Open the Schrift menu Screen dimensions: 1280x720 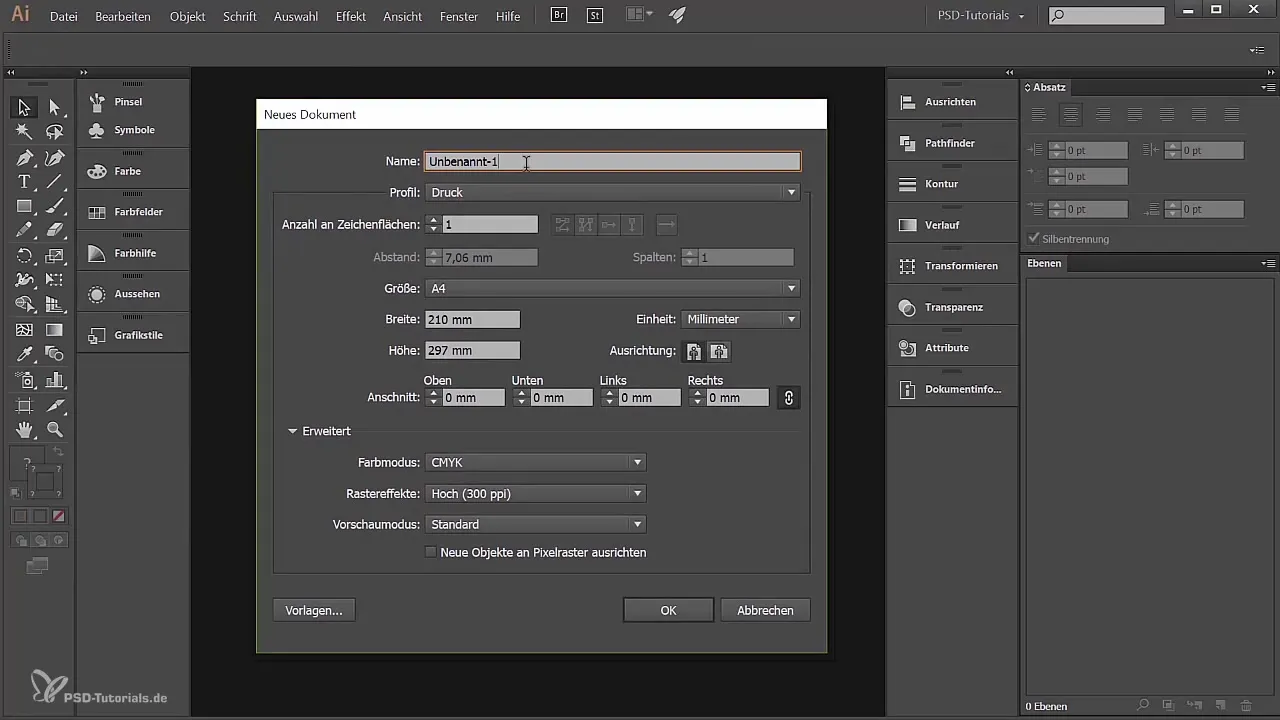click(x=240, y=17)
